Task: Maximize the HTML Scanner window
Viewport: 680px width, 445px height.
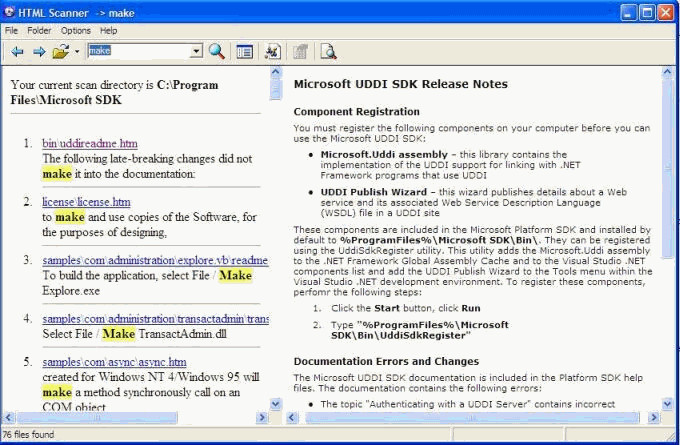Action: pos(647,13)
